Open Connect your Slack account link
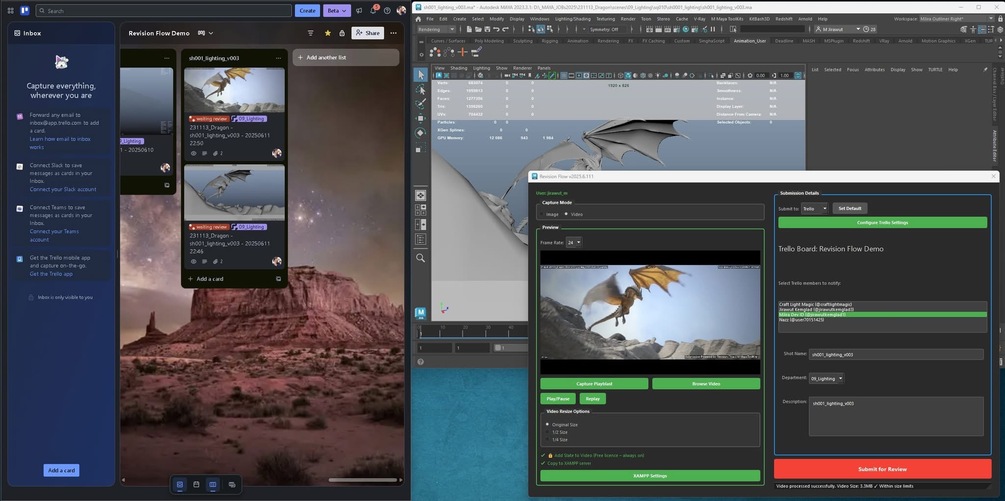Viewport: 1005px width, 501px height. [x=63, y=190]
